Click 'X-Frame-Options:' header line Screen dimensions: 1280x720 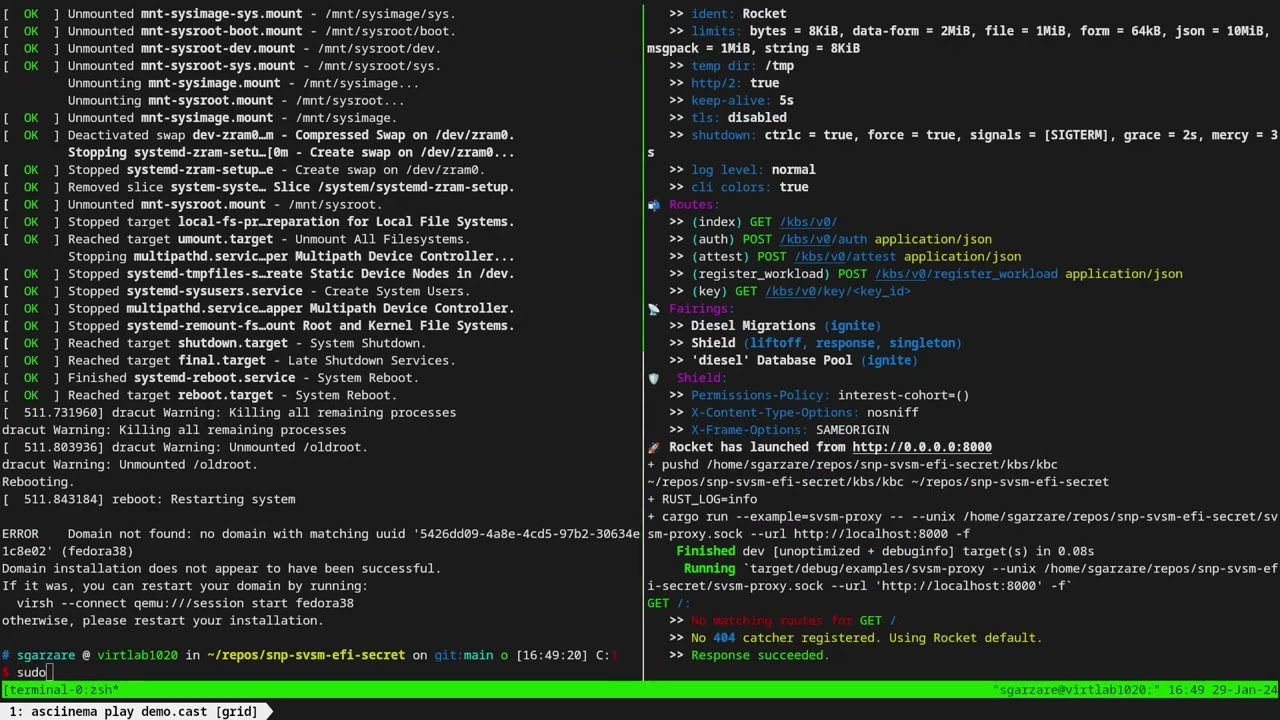click(778, 430)
